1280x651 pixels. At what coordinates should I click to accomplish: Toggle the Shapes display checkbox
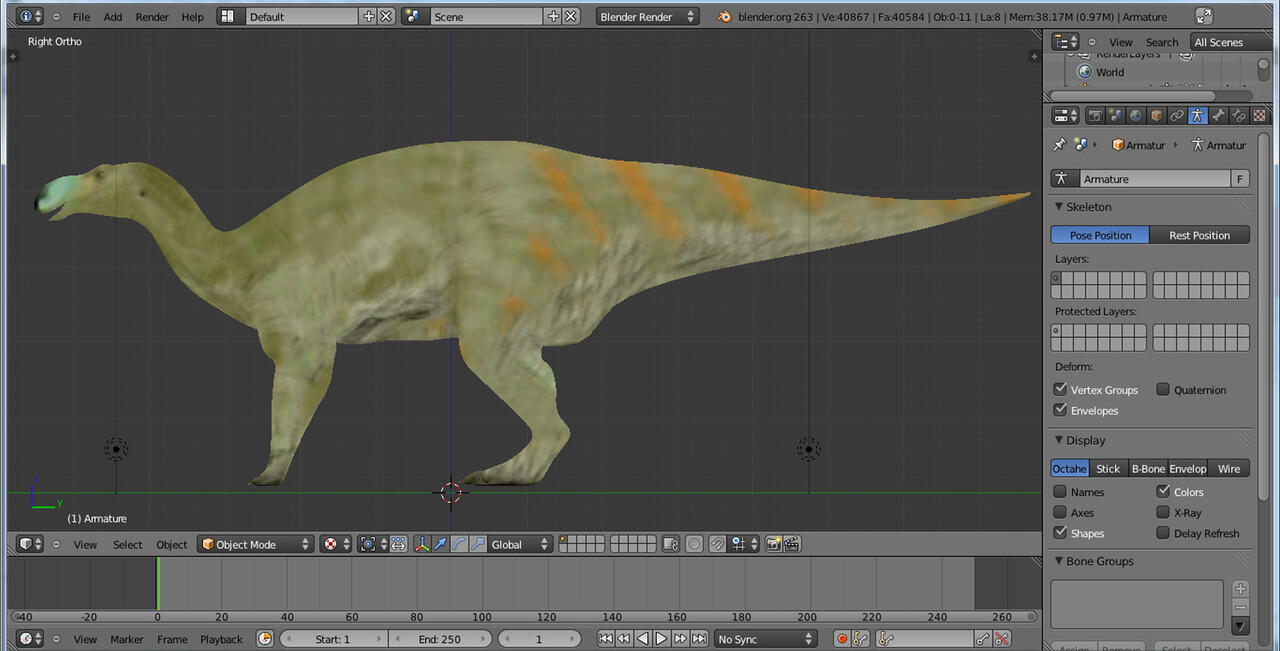(1060, 533)
